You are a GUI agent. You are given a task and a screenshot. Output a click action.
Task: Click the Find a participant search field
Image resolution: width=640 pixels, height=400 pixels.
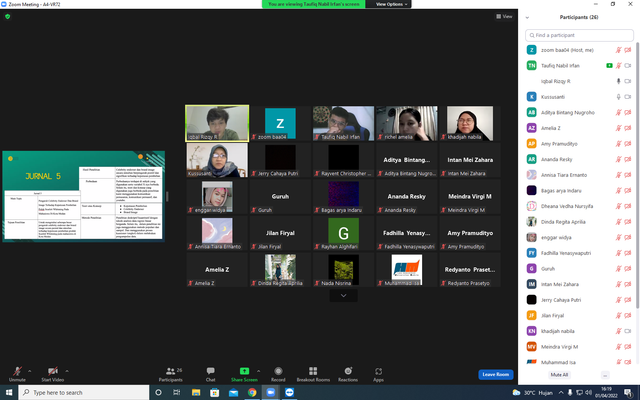(x=579, y=35)
